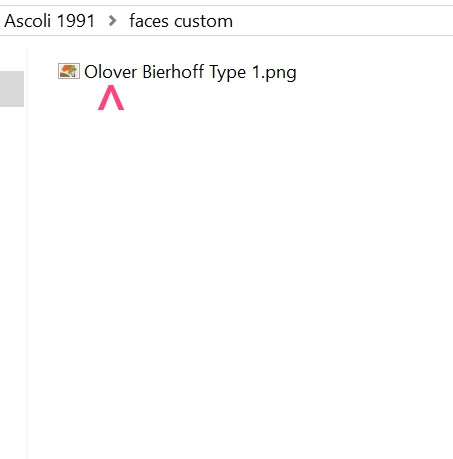Click the thumbnail icon beside Olover Bierhoff
Viewport: 453px width, 459px height.
click(69, 71)
